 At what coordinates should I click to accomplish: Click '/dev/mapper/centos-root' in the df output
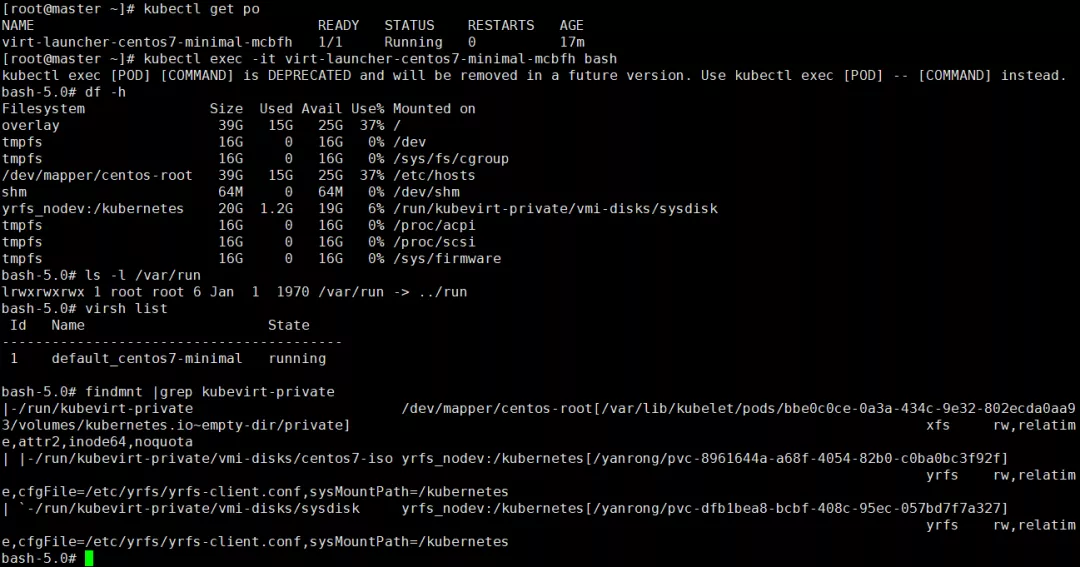pos(97,175)
